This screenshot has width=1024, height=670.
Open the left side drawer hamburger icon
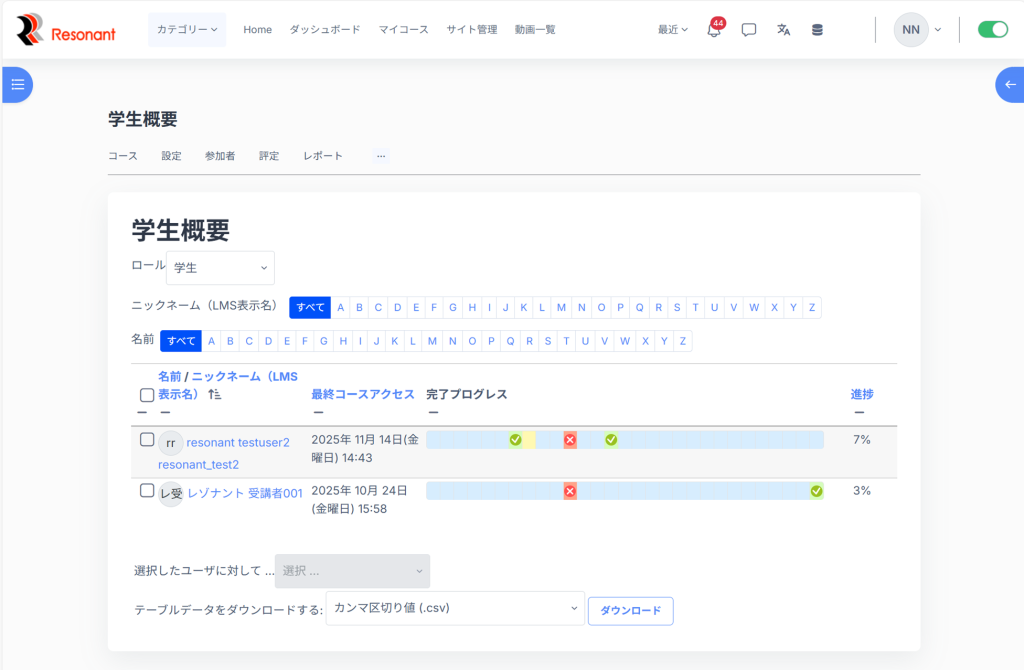(17, 84)
